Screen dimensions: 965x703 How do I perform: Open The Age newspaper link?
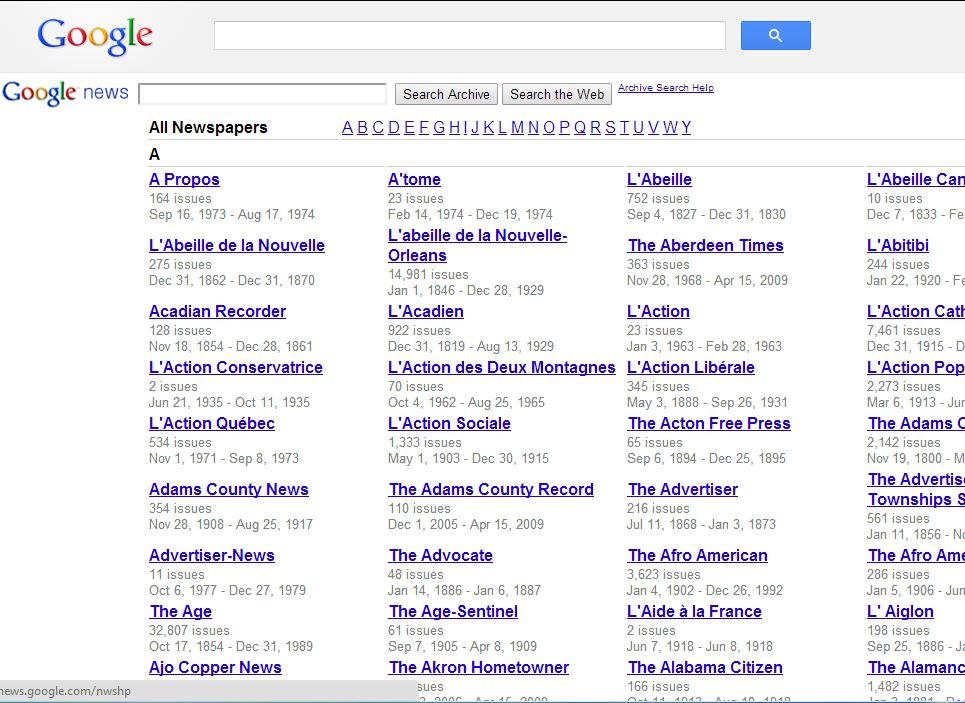(180, 612)
